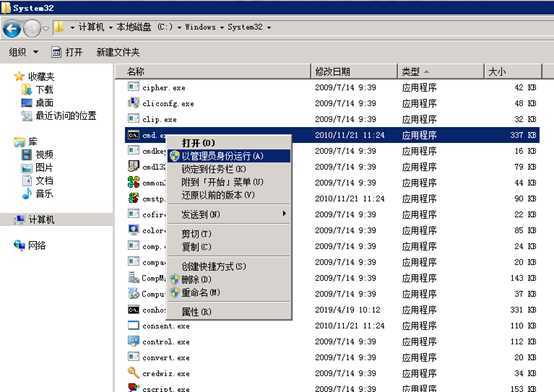Select 库 in the navigation pane
The height and width of the screenshot is (392, 554).
pos(25,142)
